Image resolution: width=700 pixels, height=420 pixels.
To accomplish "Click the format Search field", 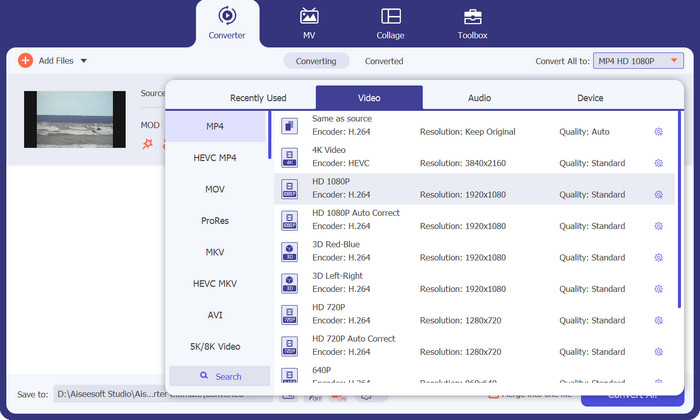I will coord(220,376).
